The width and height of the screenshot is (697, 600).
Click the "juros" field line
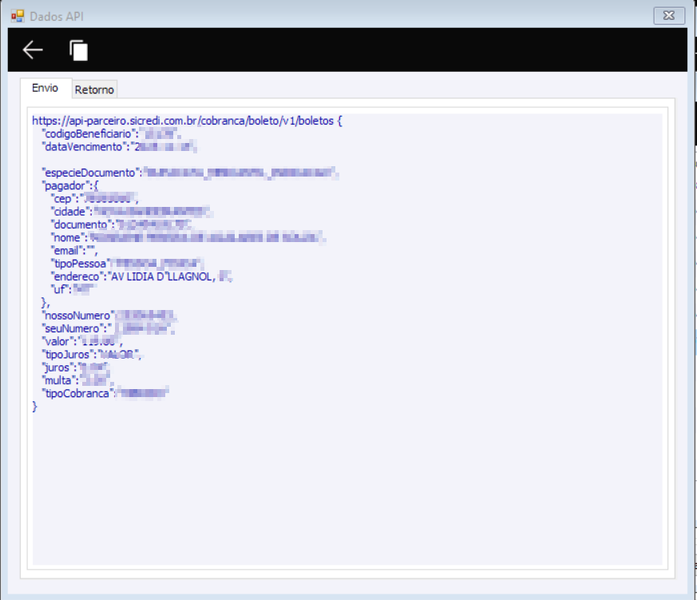click(x=76, y=367)
